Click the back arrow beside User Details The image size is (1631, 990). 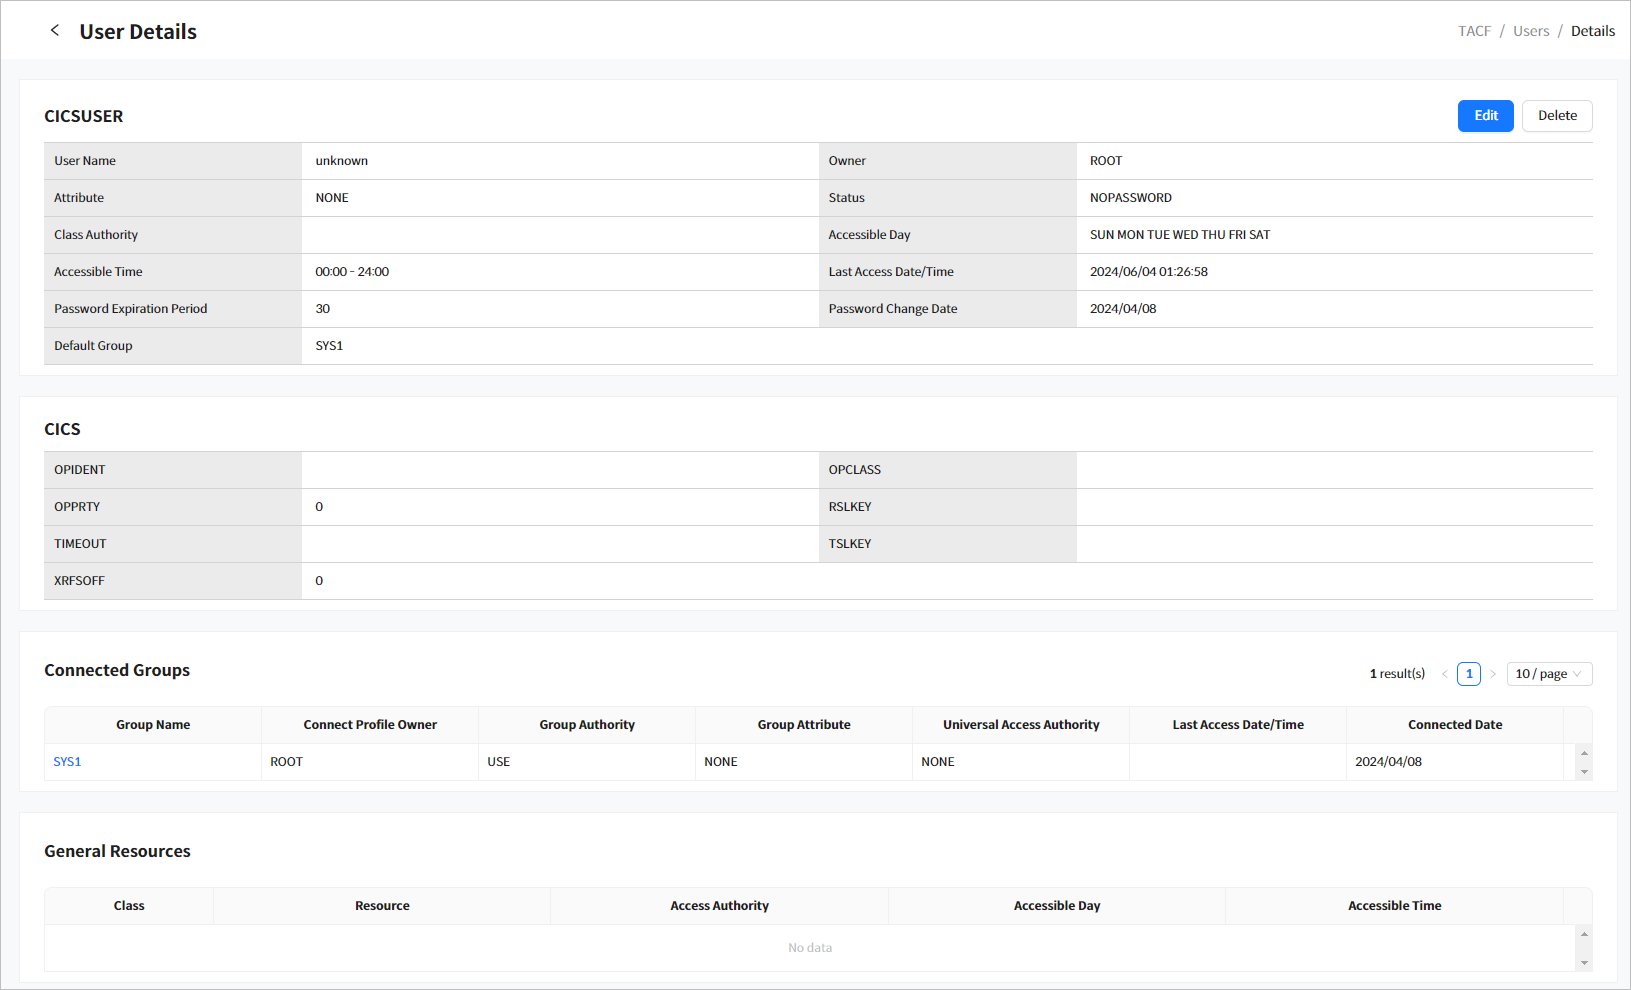55,31
